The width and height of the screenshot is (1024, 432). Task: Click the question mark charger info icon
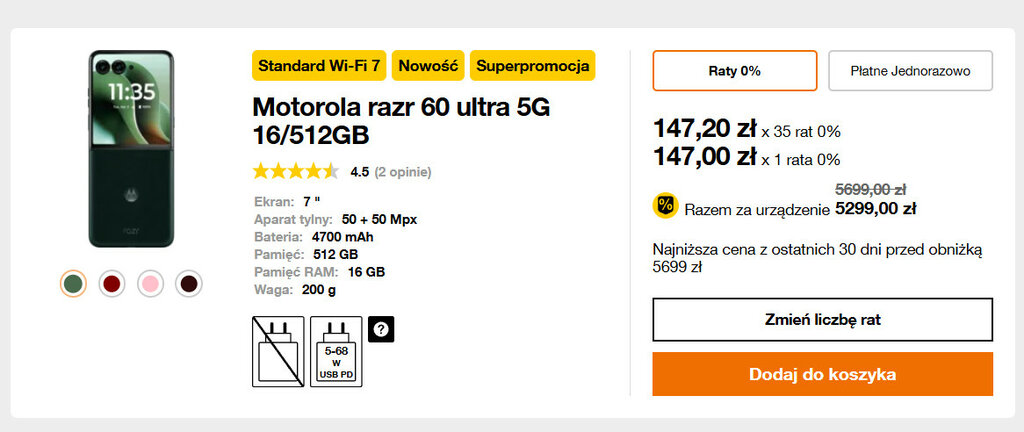pos(381,329)
